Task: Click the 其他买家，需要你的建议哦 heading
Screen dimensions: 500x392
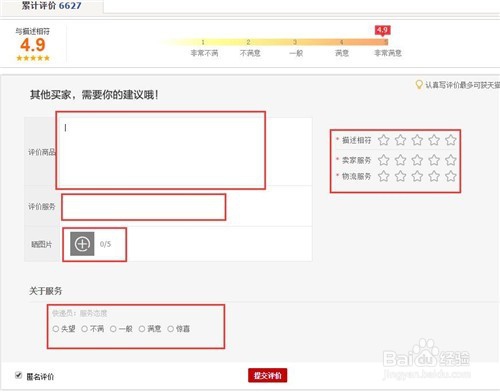Action: coord(94,95)
